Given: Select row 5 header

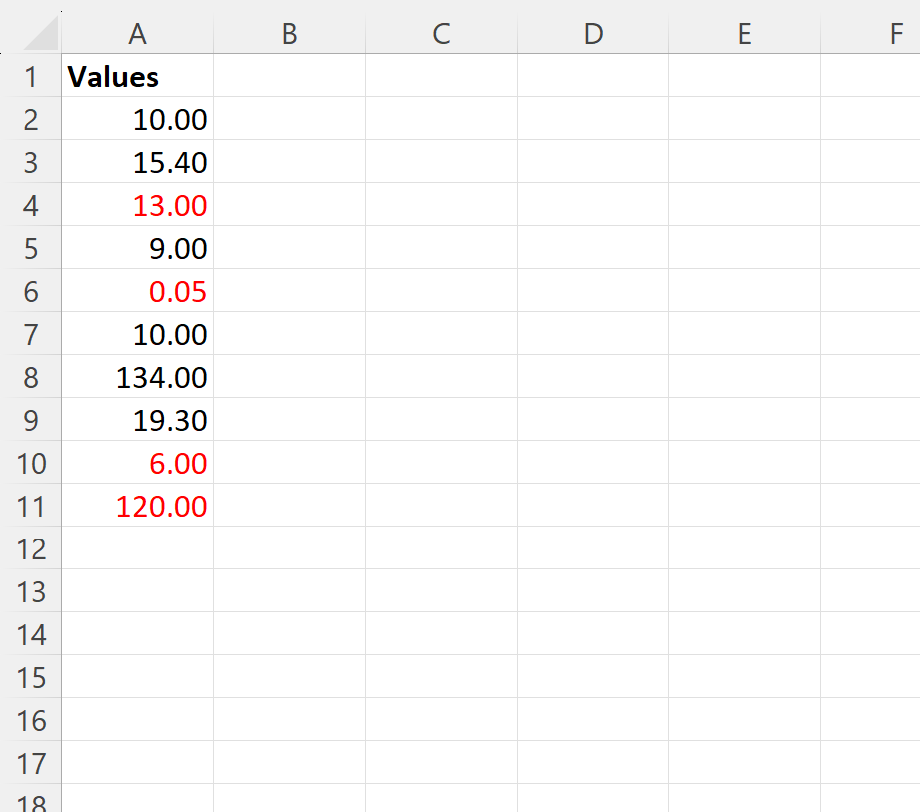Looking at the screenshot, I should (x=31, y=248).
